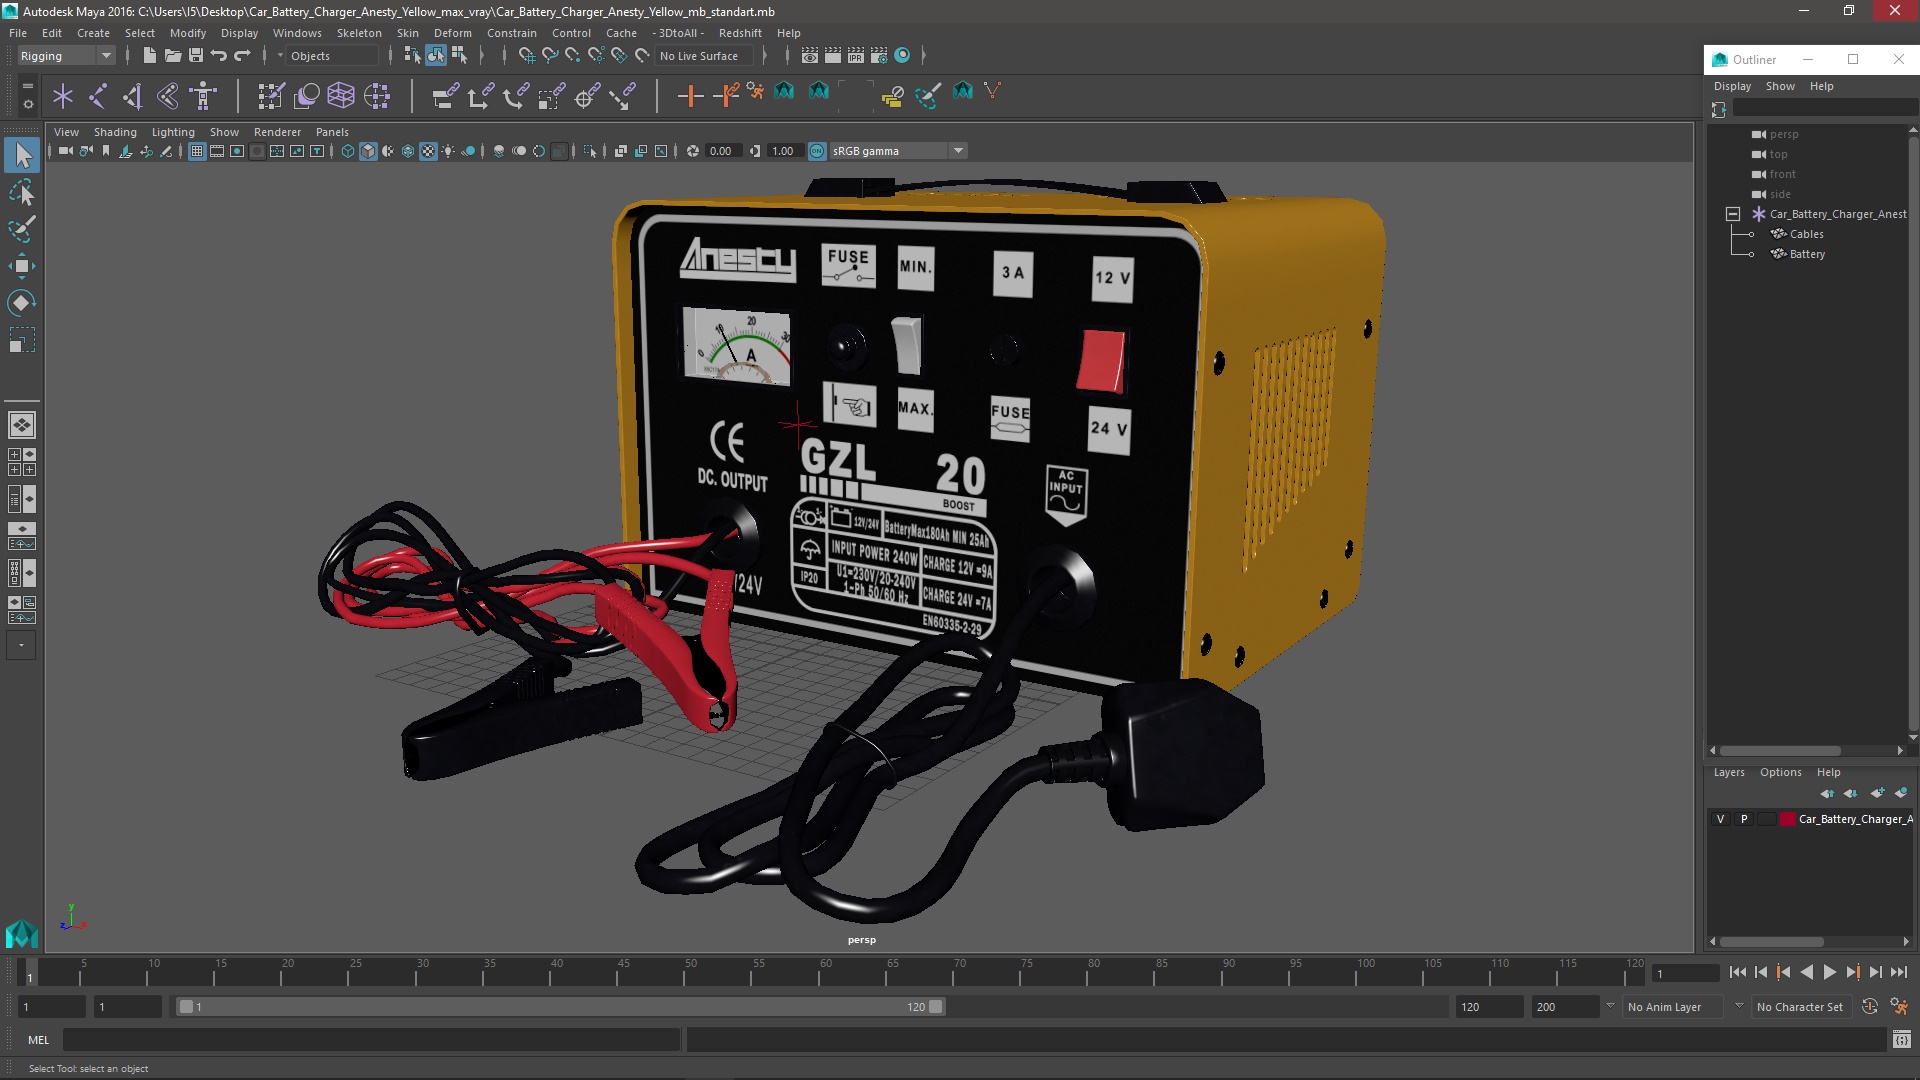
Task: Play animation forwards
Action: (1829, 972)
